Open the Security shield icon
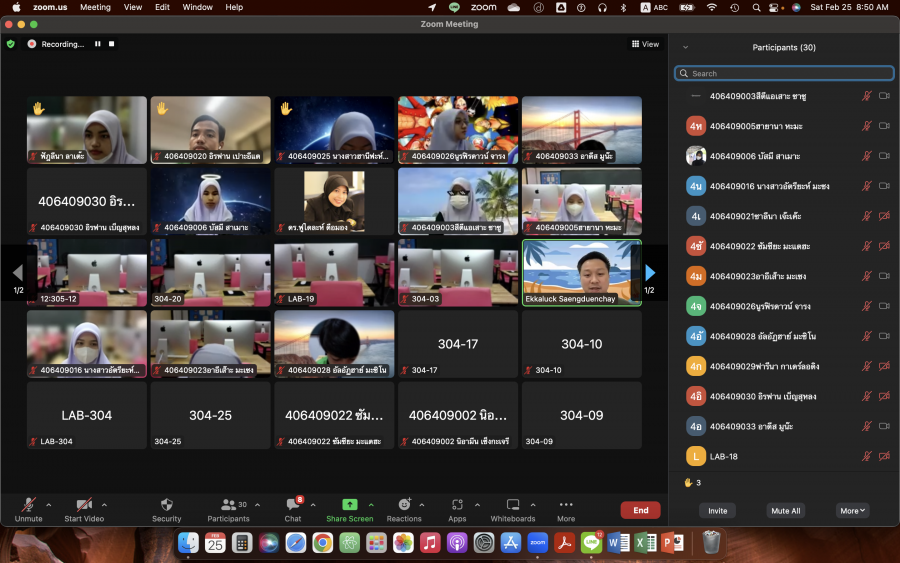Image resolution: width=900 pixels, height=563 pixels. click(x=166, y=505)
